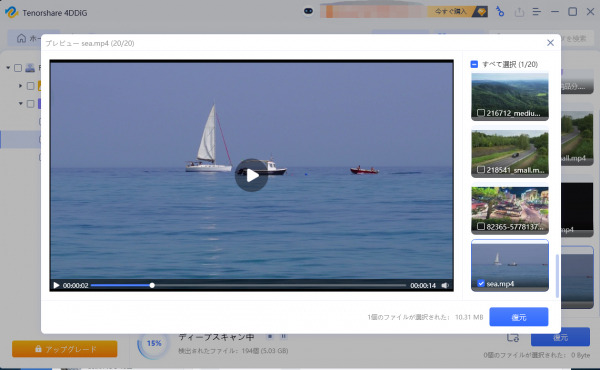Click the Tenorshare 4DDiG logo

point(11,12)
